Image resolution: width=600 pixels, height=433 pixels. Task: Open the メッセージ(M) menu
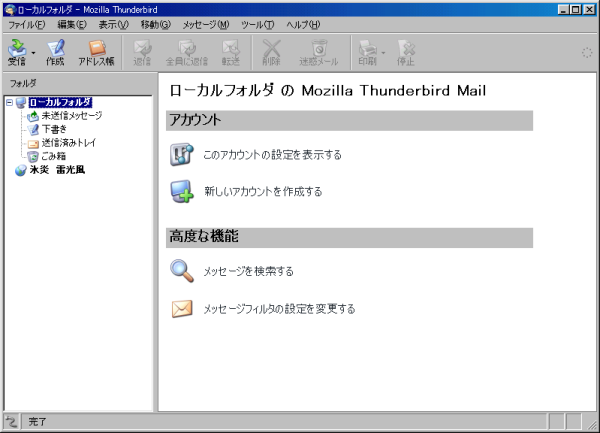click(x=205, y=25)
